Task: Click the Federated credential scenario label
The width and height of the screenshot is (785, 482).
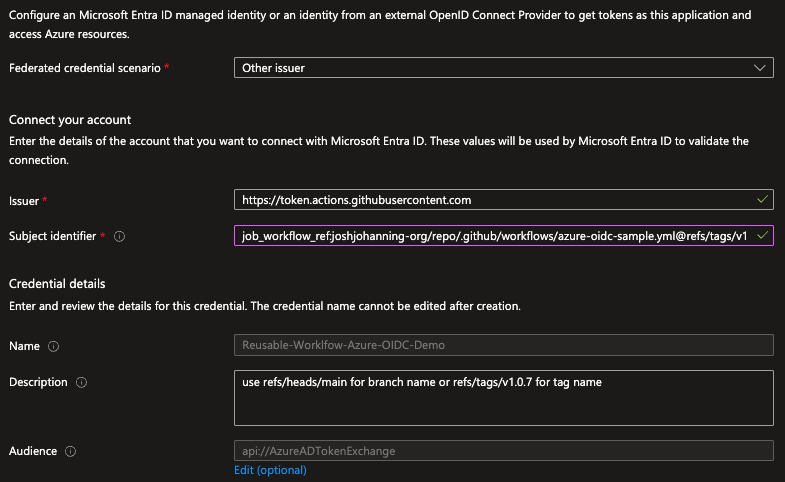Action: tap(84, 68)
